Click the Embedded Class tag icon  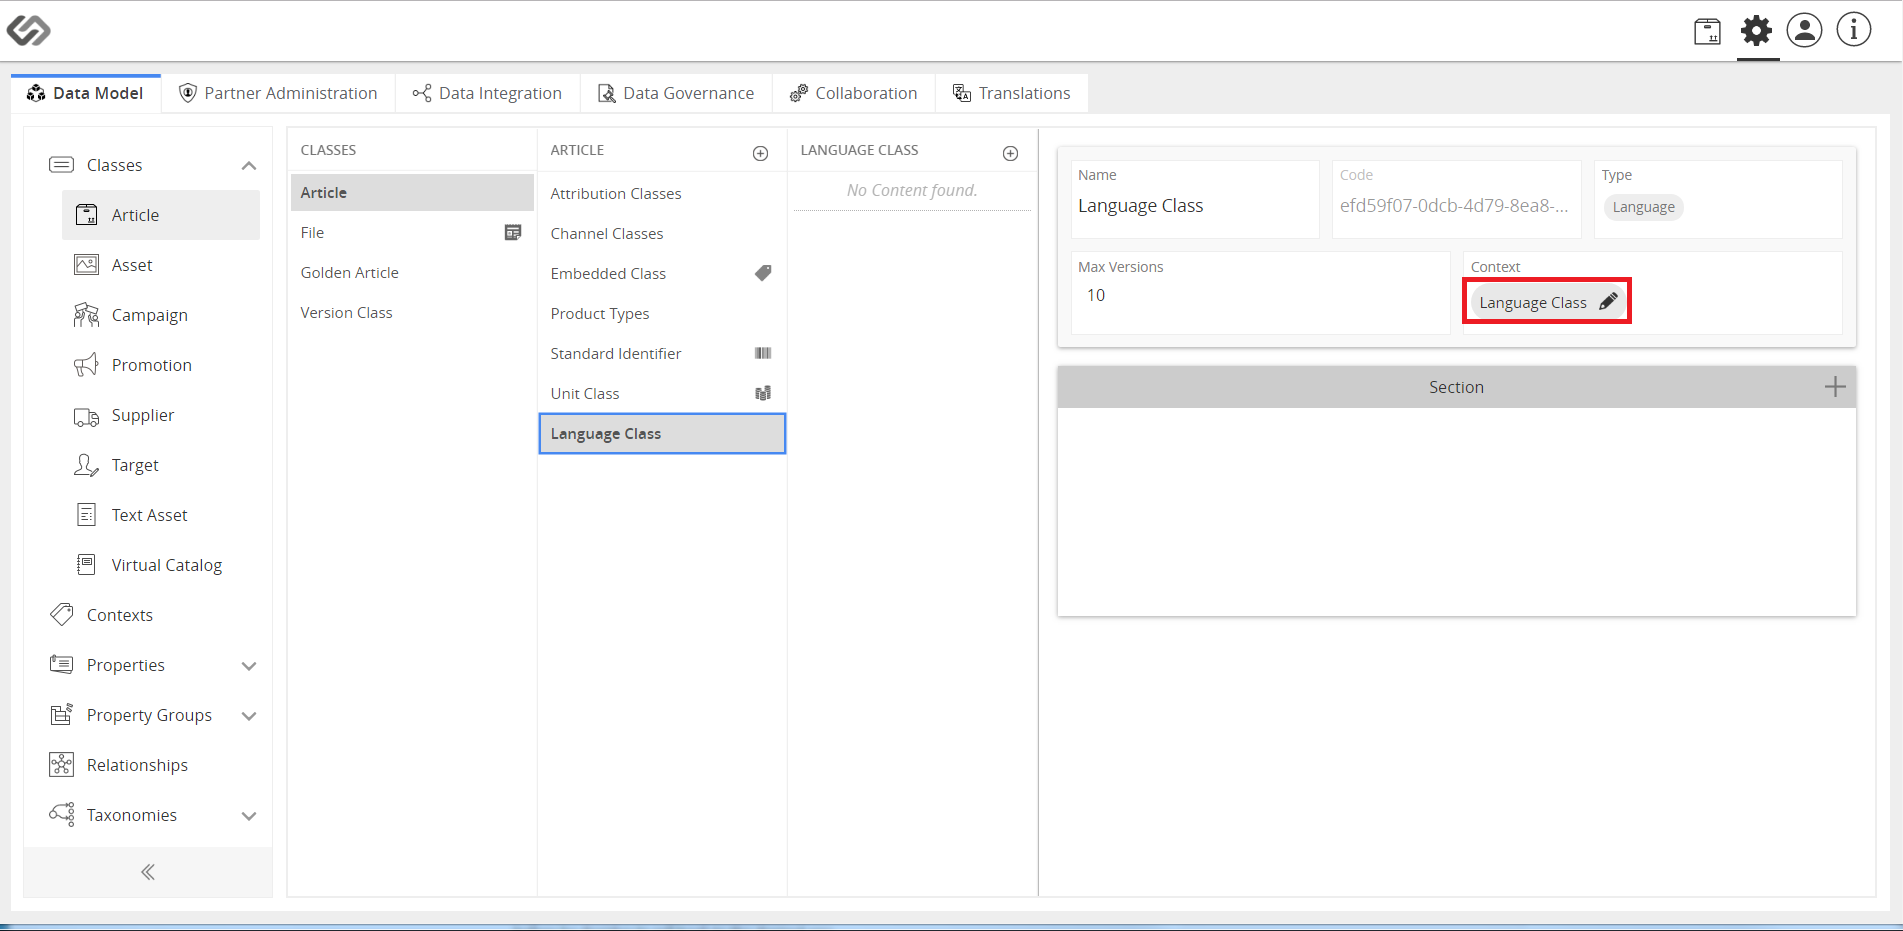tap(763, 272)
